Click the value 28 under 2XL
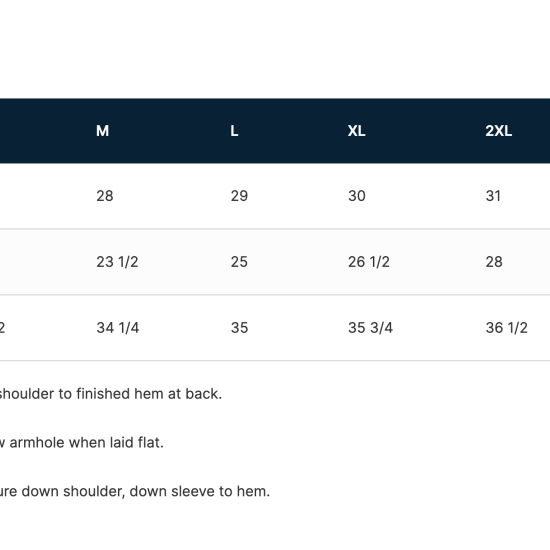550x550 pixels. [x=494, y=262]
